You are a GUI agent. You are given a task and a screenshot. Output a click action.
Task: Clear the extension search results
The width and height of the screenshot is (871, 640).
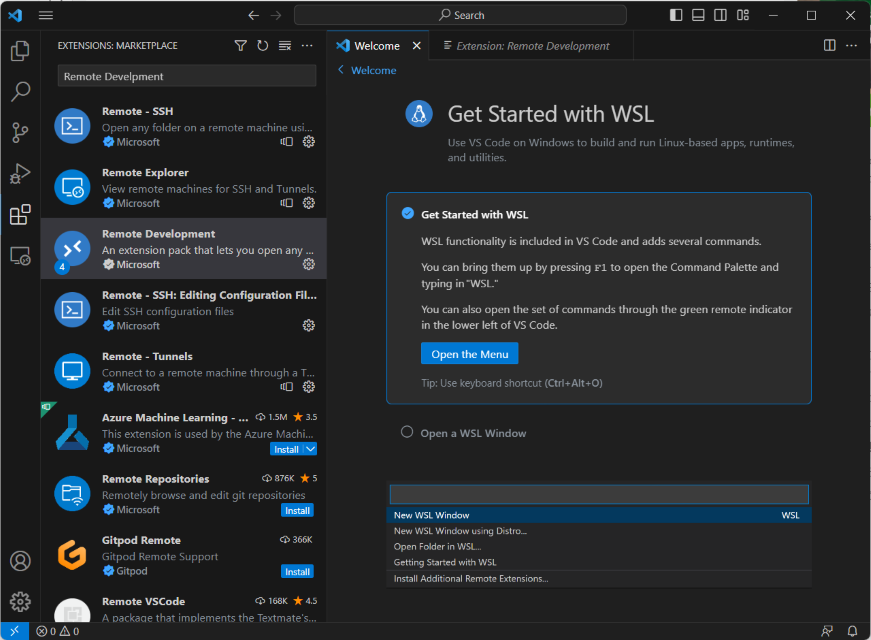point(283,45)
